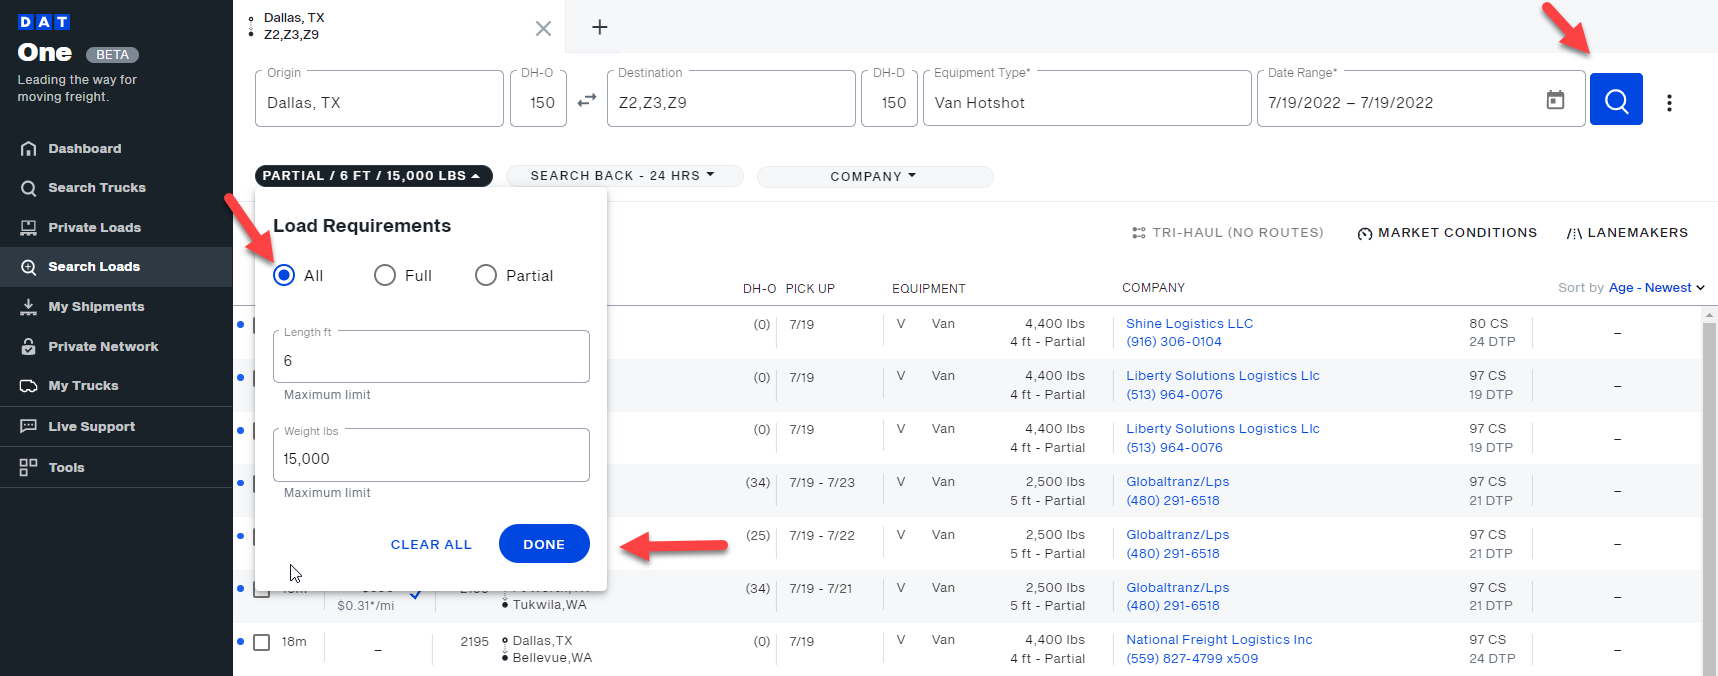Open the Equipment Type Van Hotshot field
Screen dimensions: 1718x676
(x=1087, y=99)
